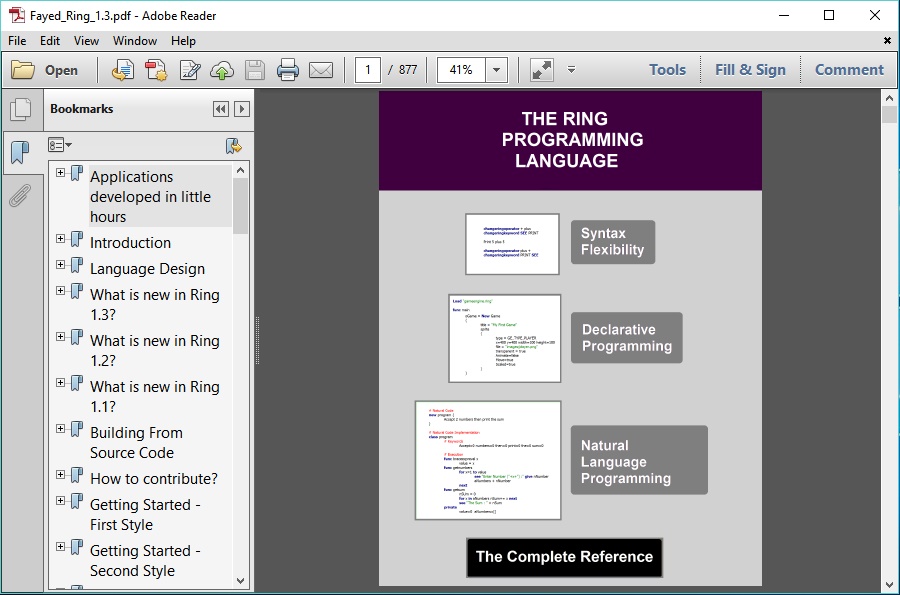Click bookmark icon beside How to contribute?

click(77, 475)
